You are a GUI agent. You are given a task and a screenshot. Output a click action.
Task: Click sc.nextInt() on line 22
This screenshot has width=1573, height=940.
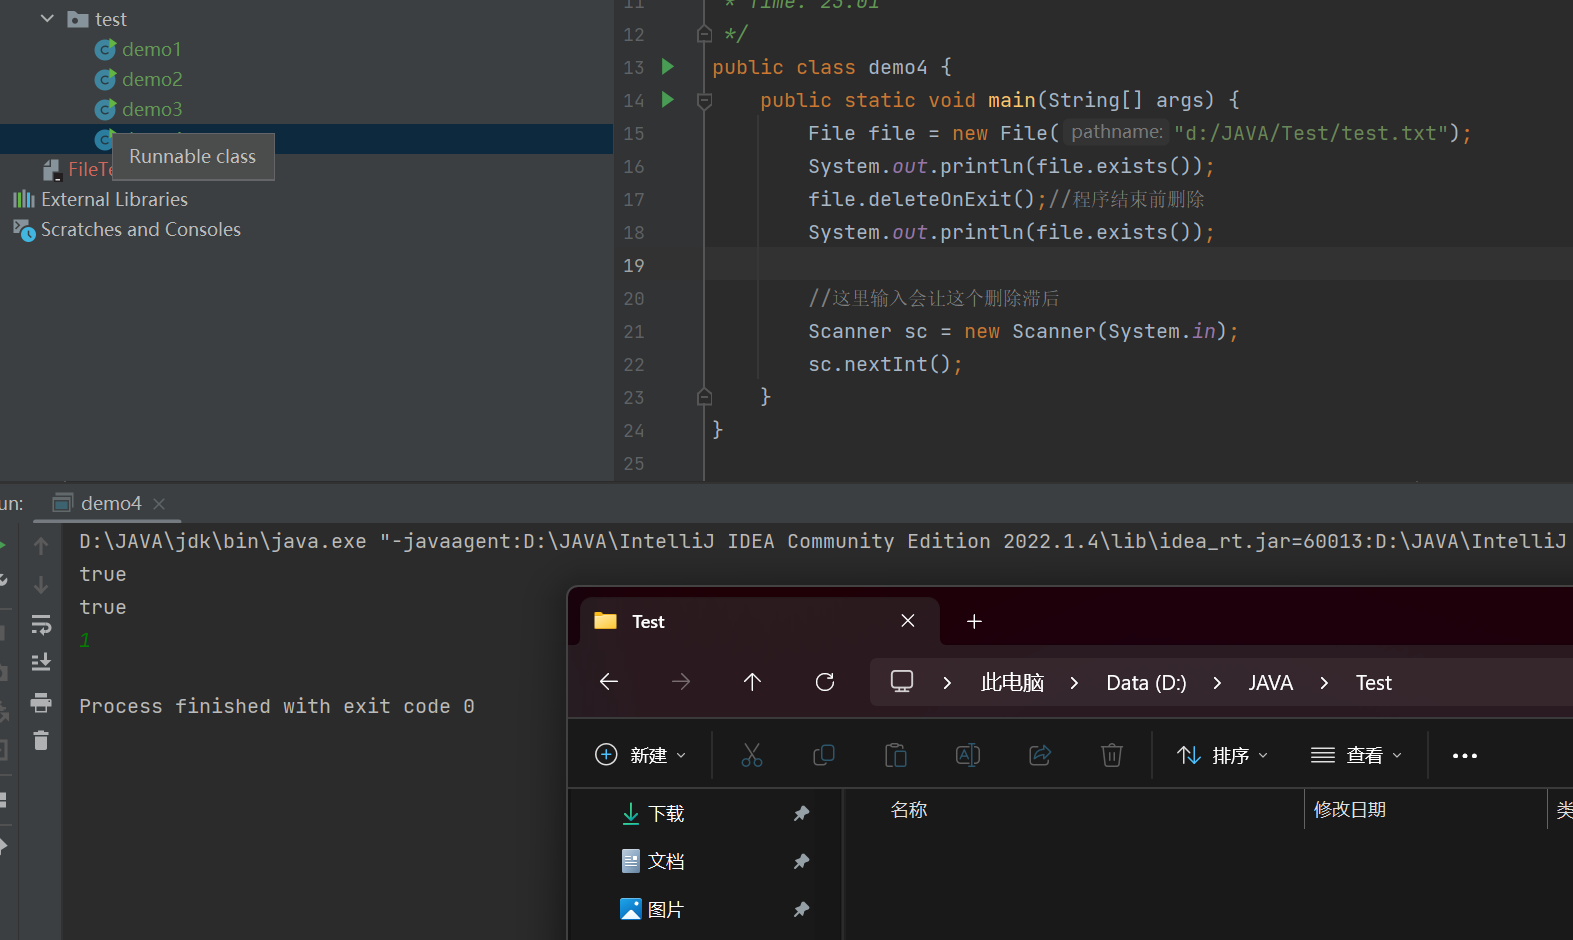click(x=879, y=364)
